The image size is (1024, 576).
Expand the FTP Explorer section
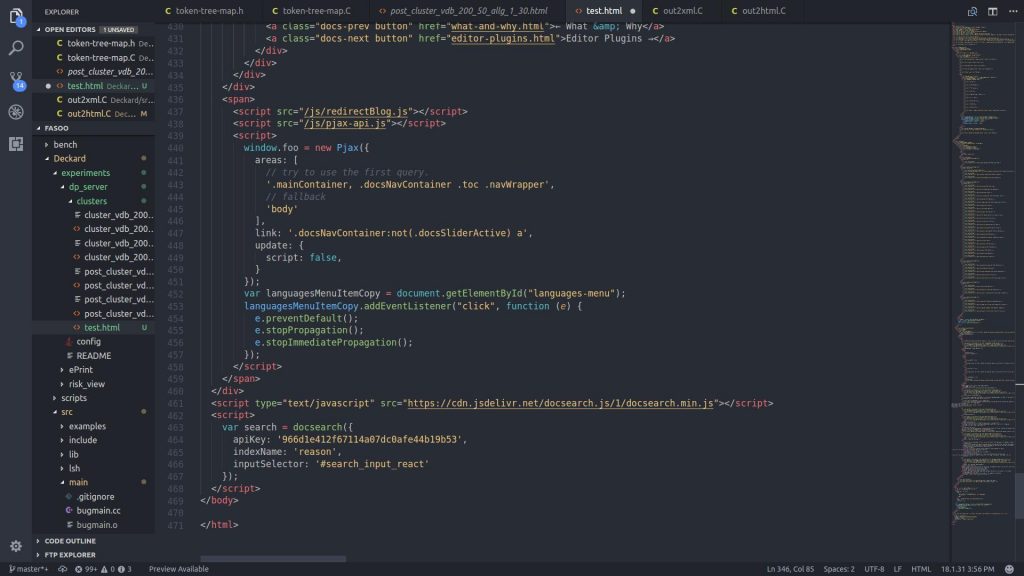39,555
